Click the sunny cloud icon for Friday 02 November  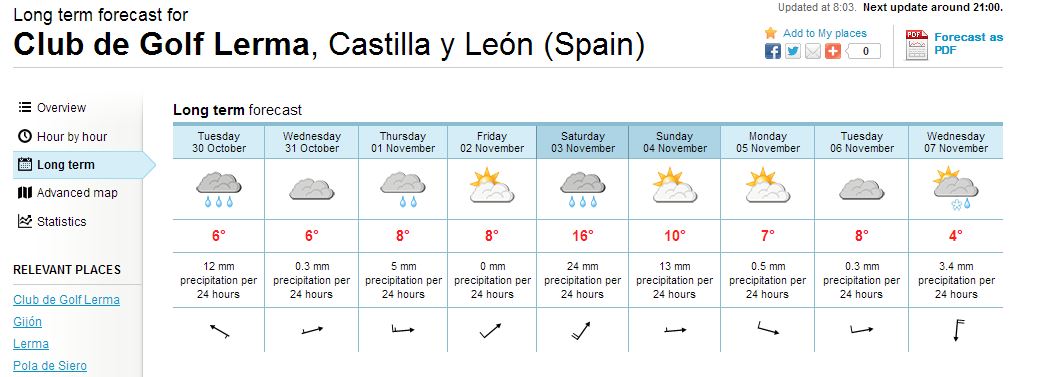(x=492, y=185)
